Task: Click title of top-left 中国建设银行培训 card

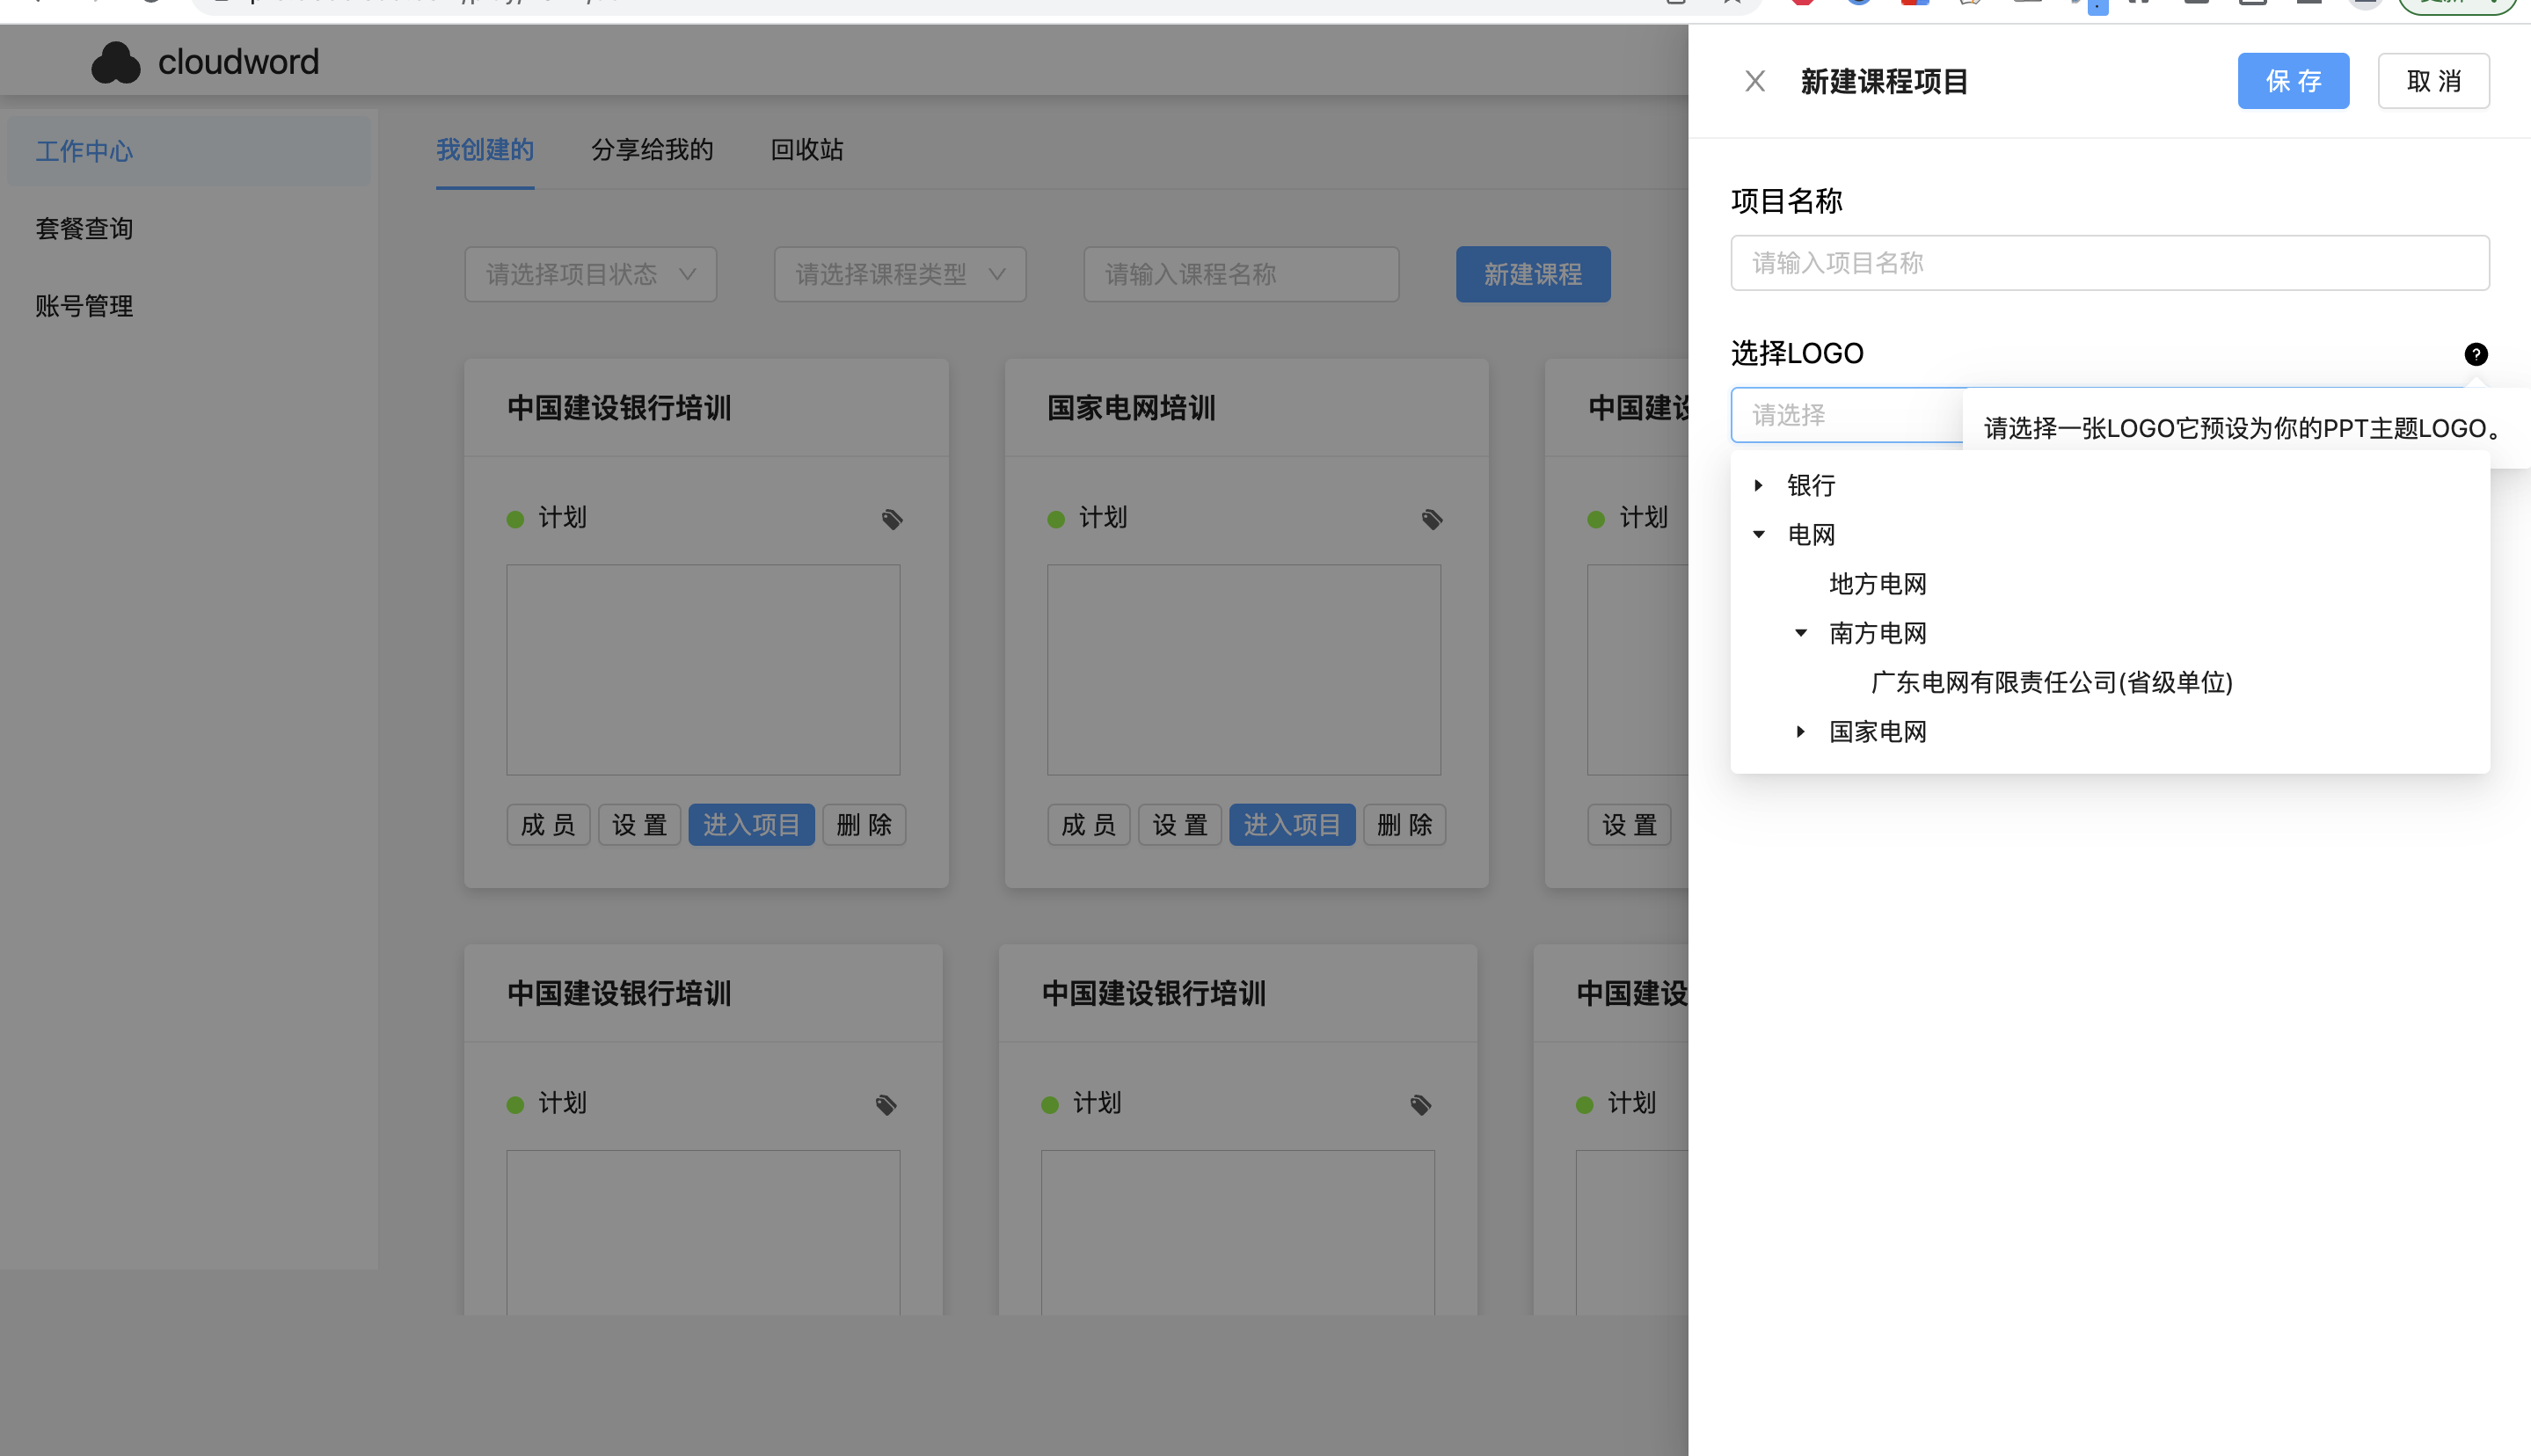Action: coord(619,408)
